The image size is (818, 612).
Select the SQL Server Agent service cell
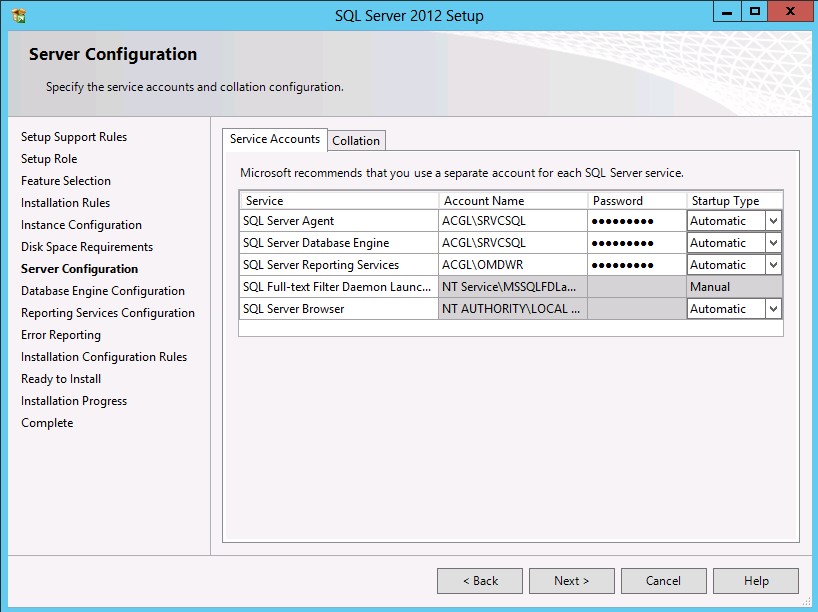[339, 221]
